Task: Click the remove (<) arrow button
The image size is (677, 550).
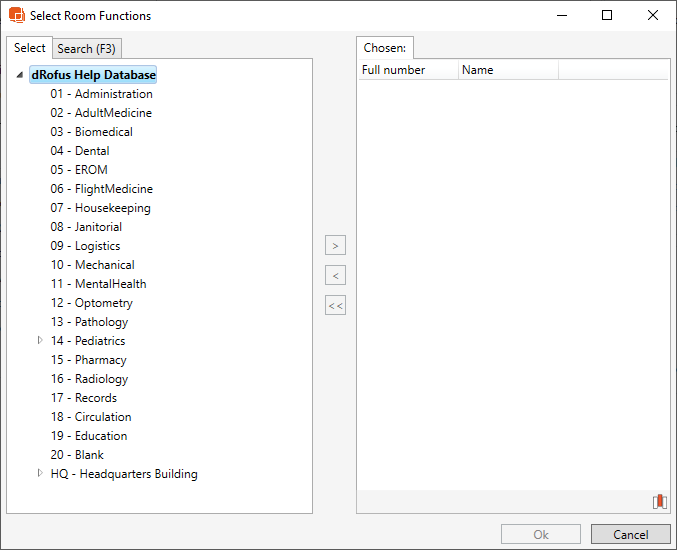Action: click(335, 275)
